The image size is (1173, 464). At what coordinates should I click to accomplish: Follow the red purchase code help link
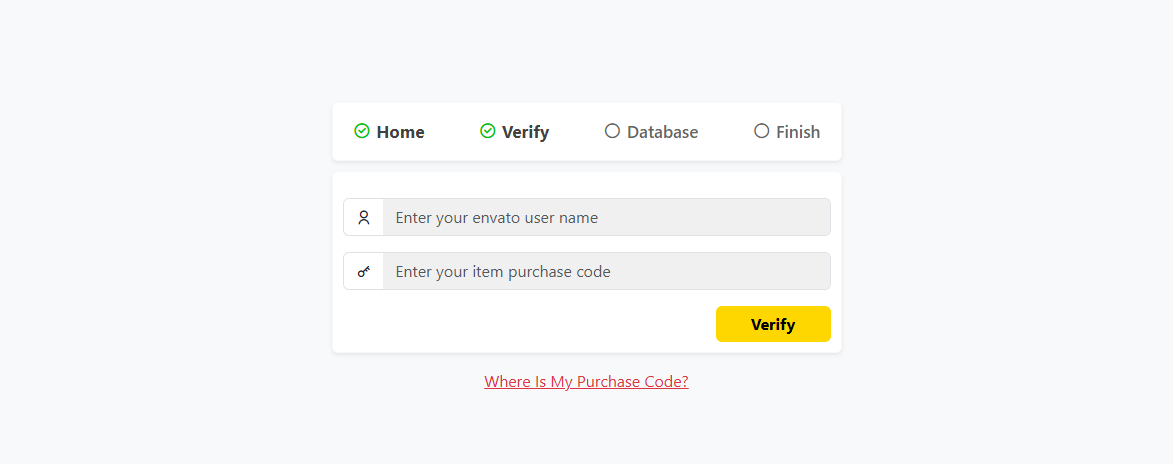click(586, 382)
